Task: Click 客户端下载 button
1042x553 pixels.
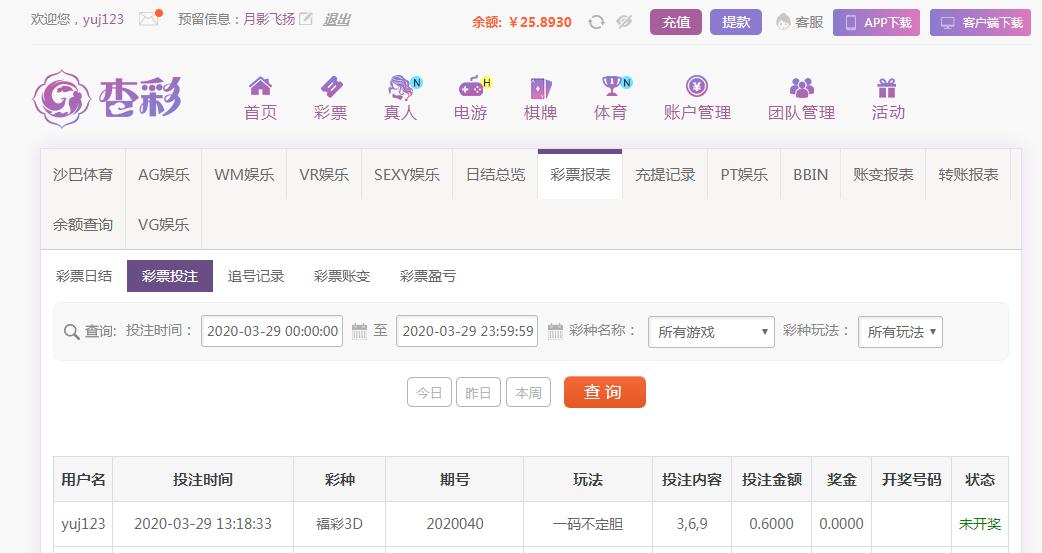Action: (980, 23)
